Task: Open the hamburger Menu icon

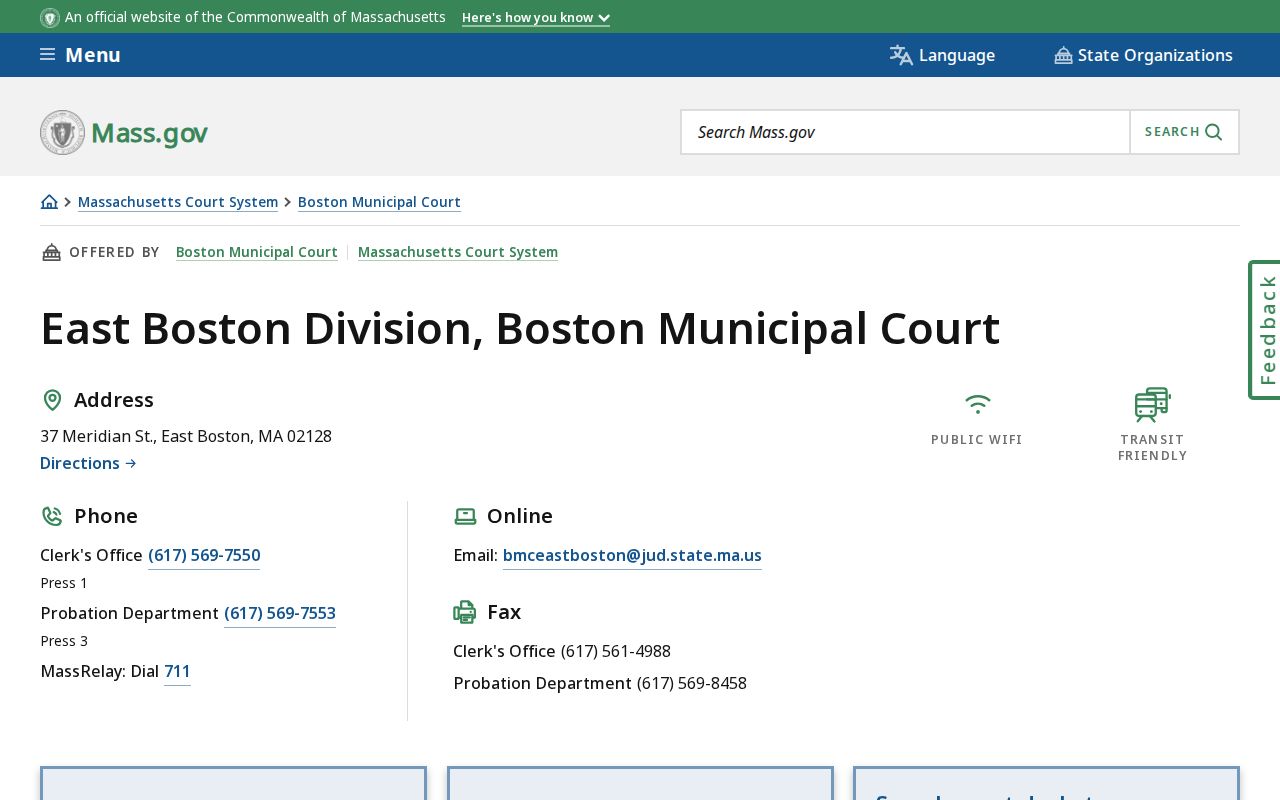Action: (x=47, y=55)
